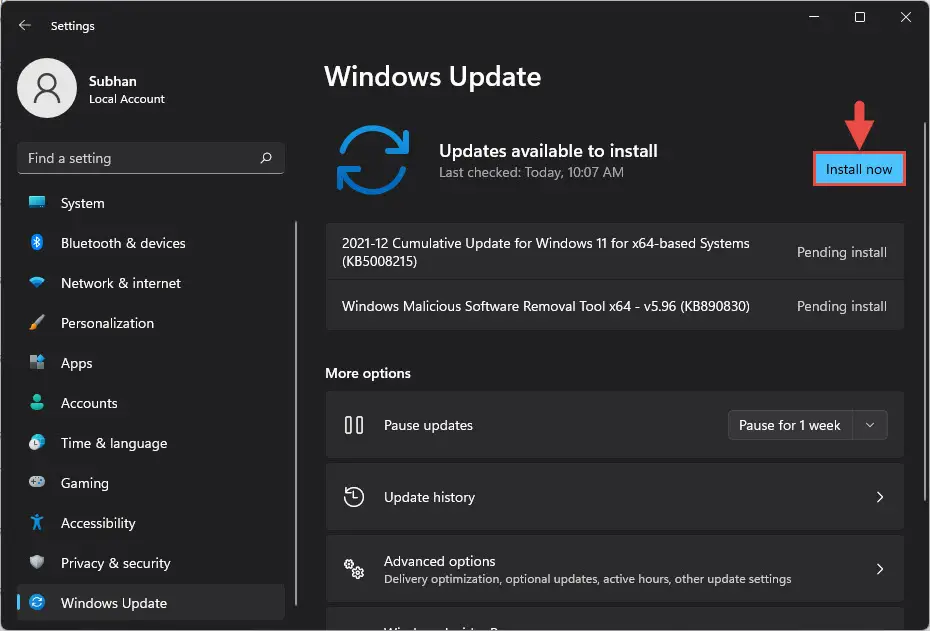Click the Windows Update sidebar icon
This screenshot has width=930, height=631.
tap(37, 603)
